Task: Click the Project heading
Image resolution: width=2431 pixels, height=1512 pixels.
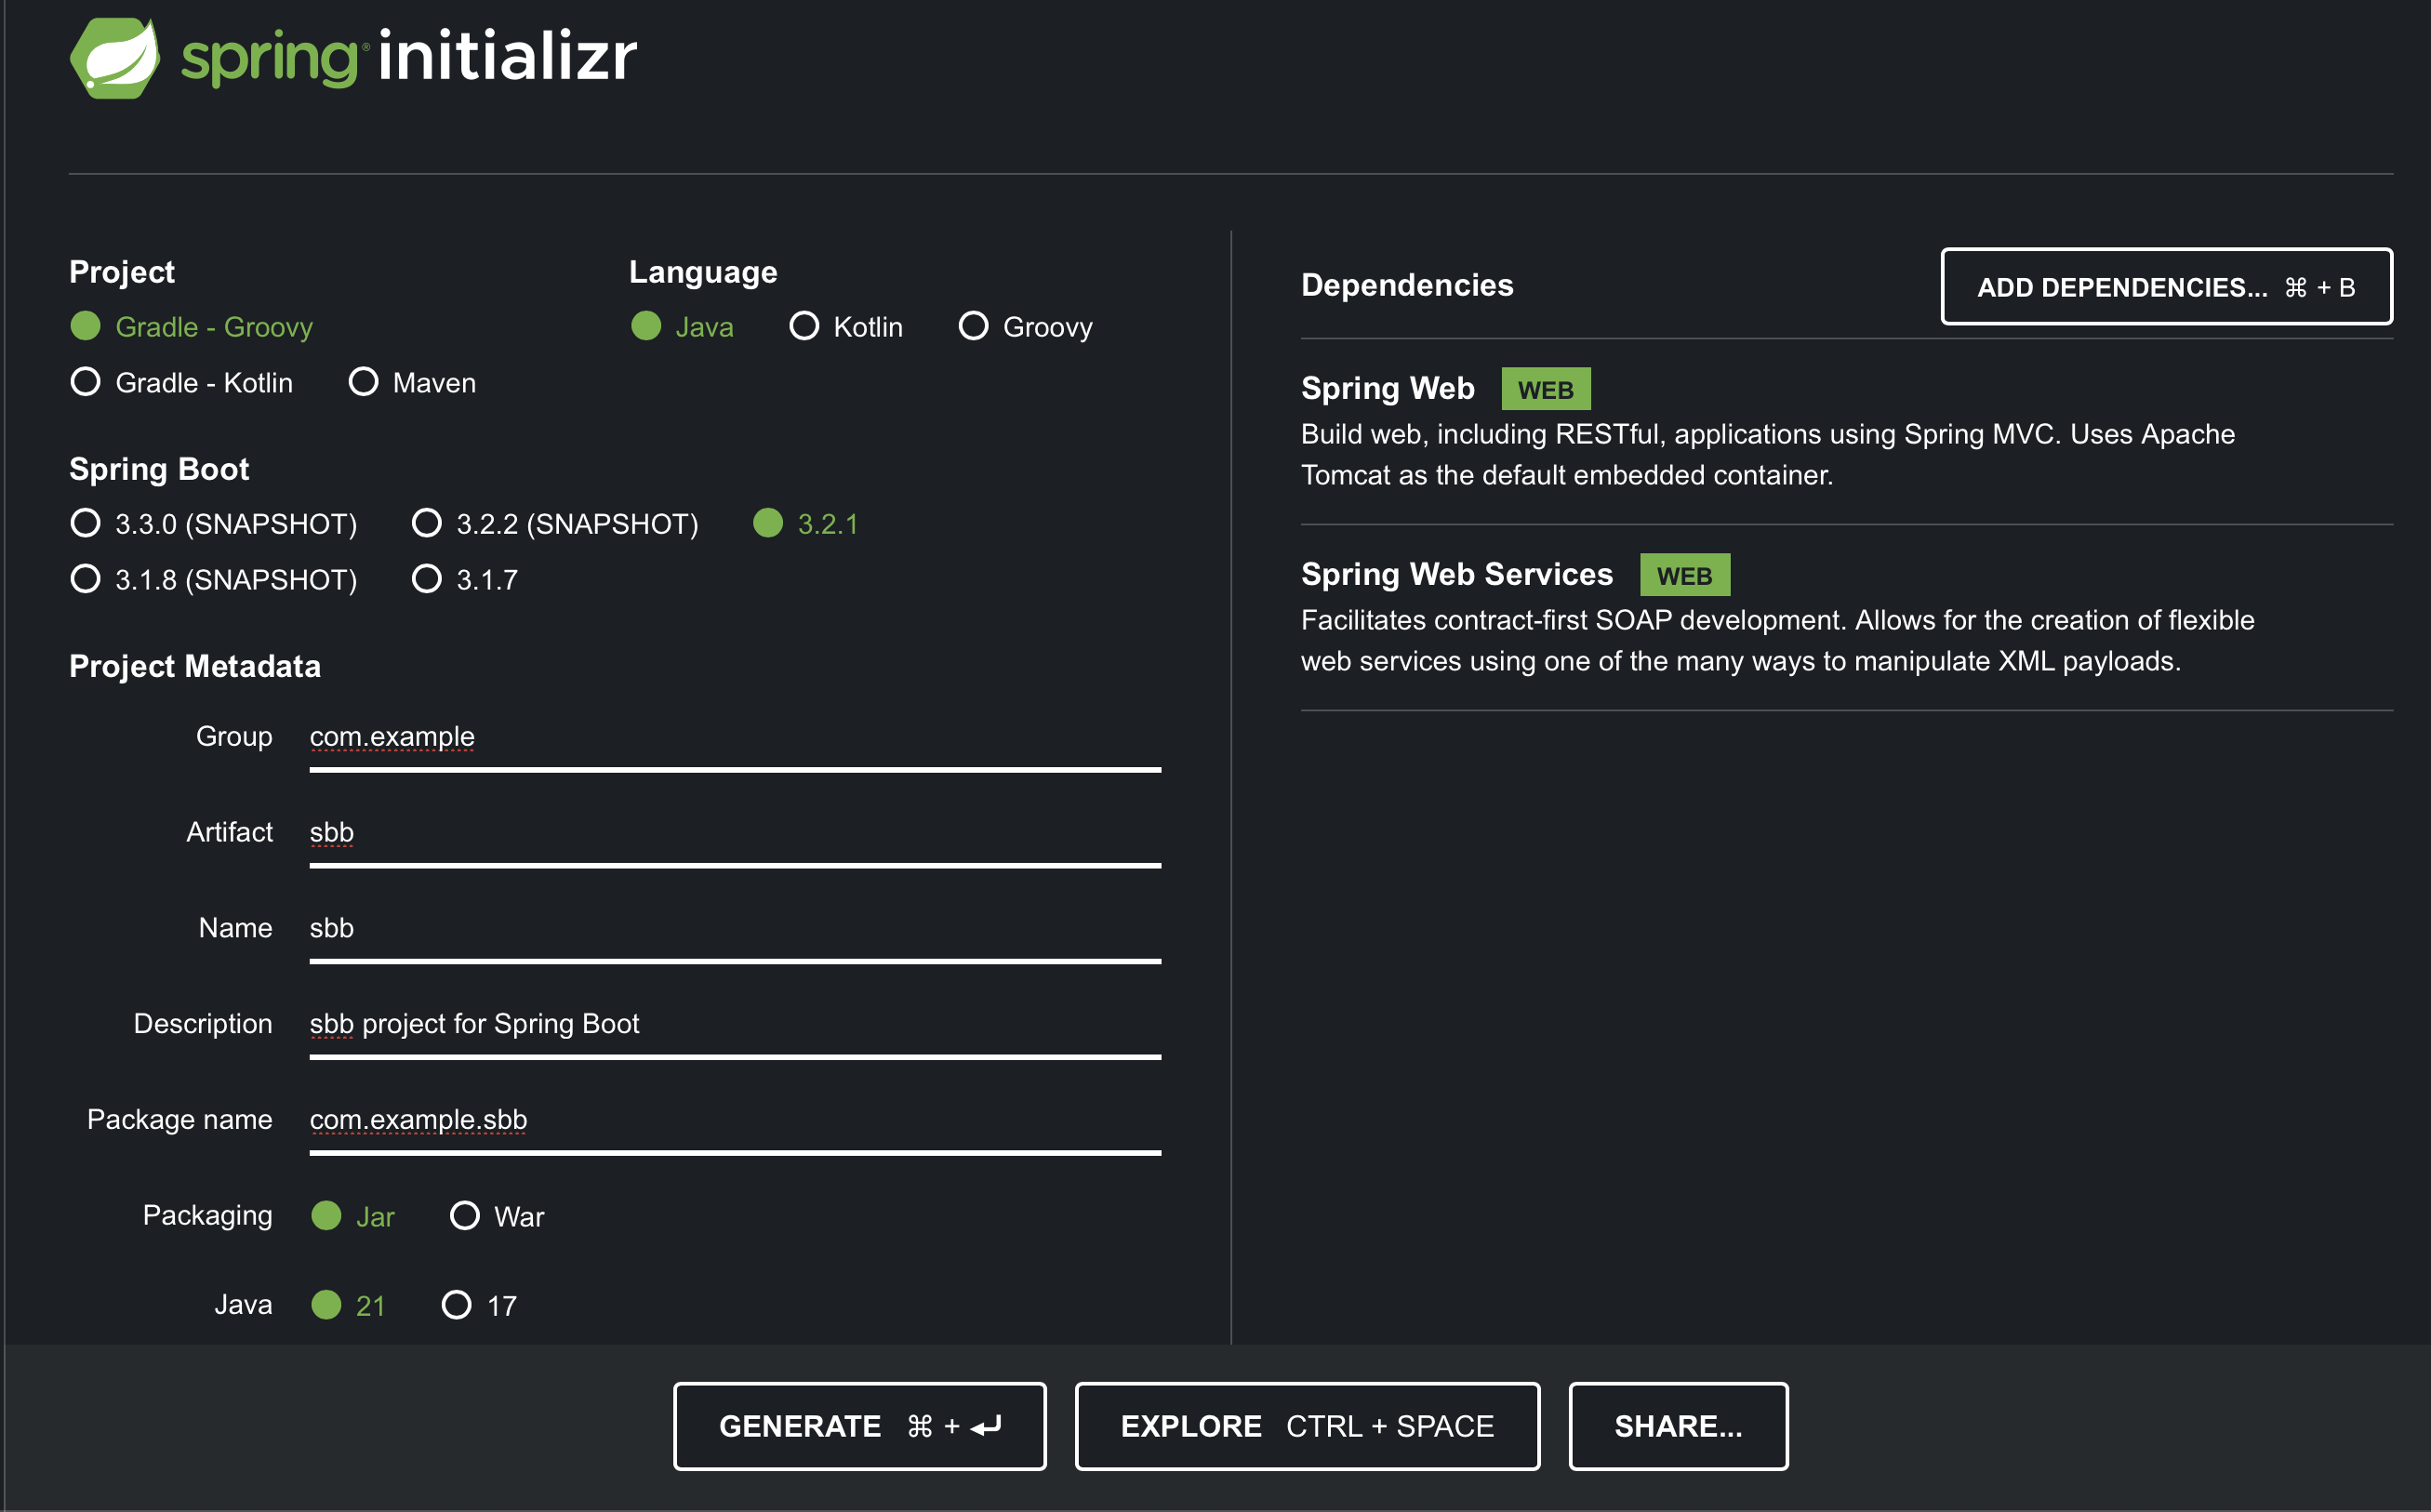Action: (122, 272)
